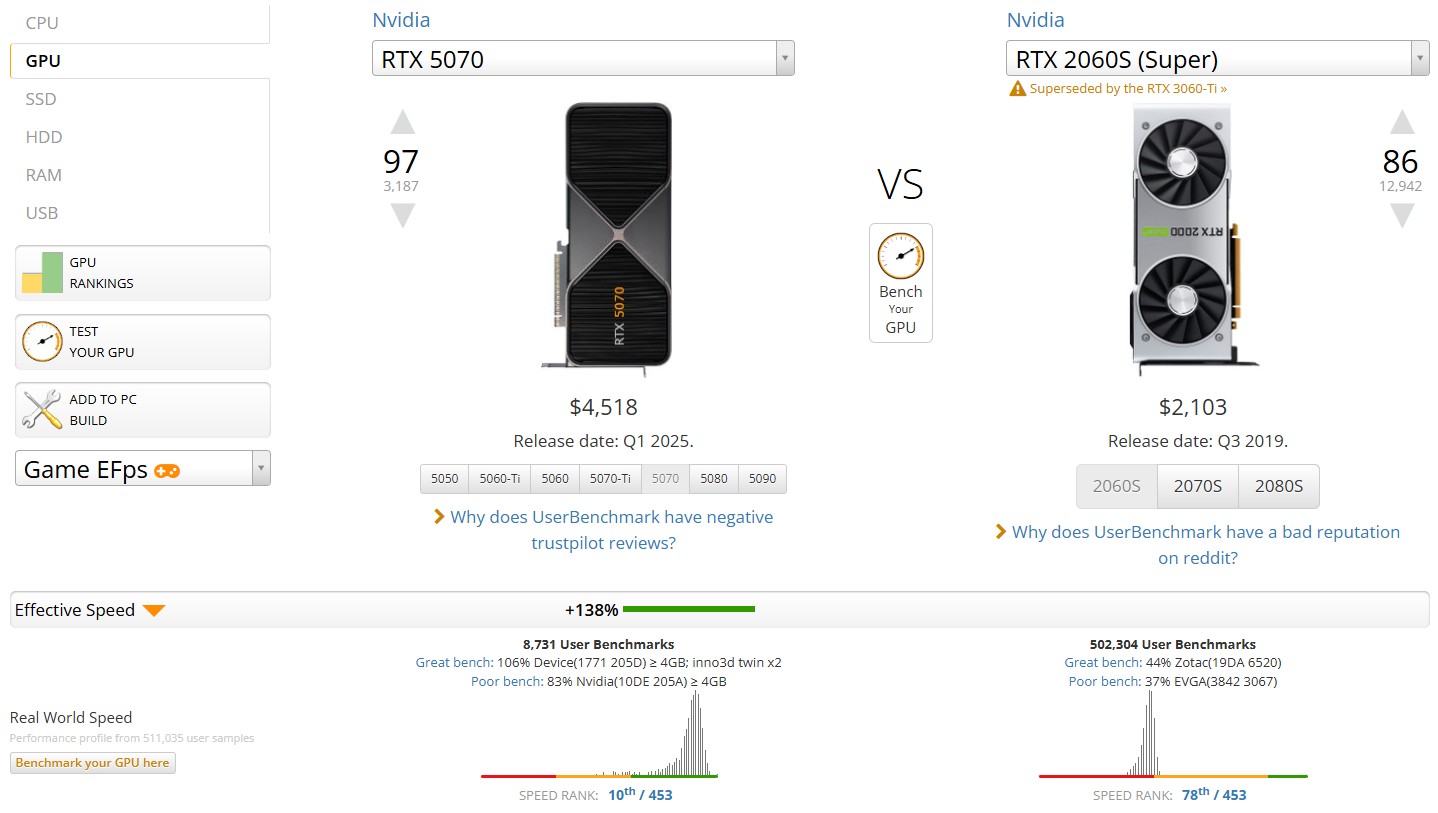
Task: Open the RTX 2060S (Super) model dropdown
Action: tap(1419, 59)
